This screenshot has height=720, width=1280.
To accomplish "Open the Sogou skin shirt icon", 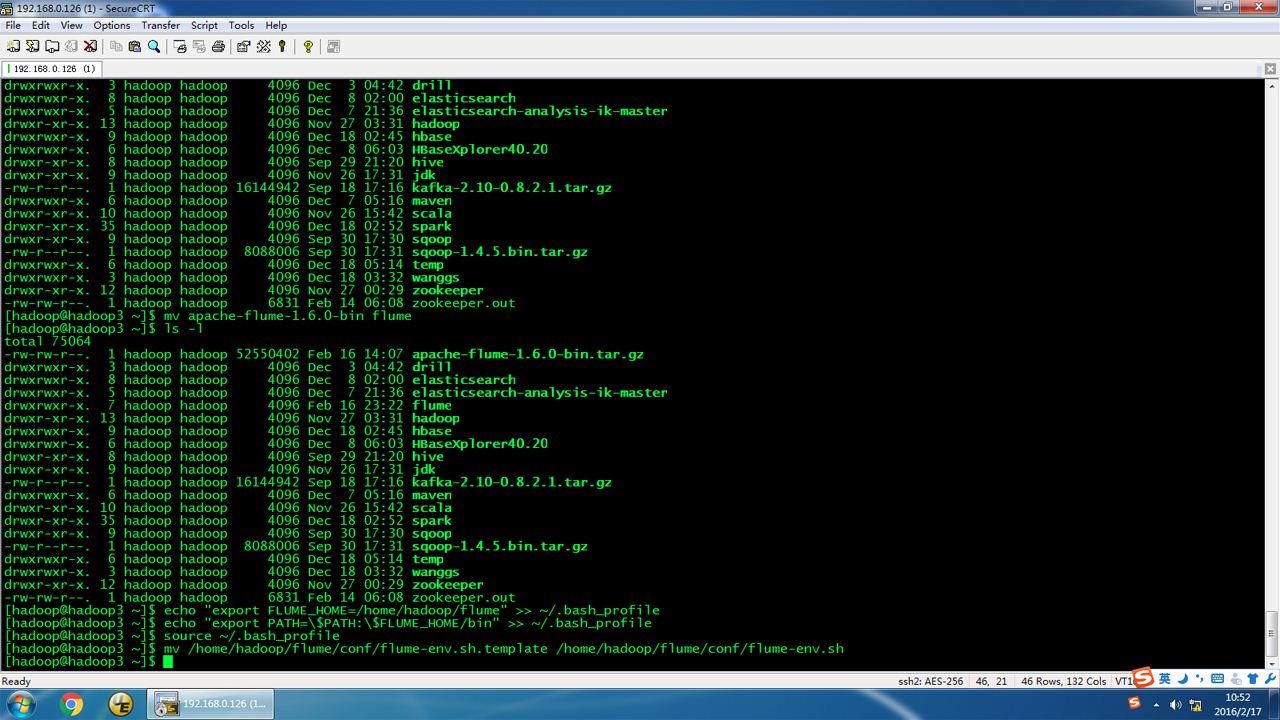I will [1253, 679].
